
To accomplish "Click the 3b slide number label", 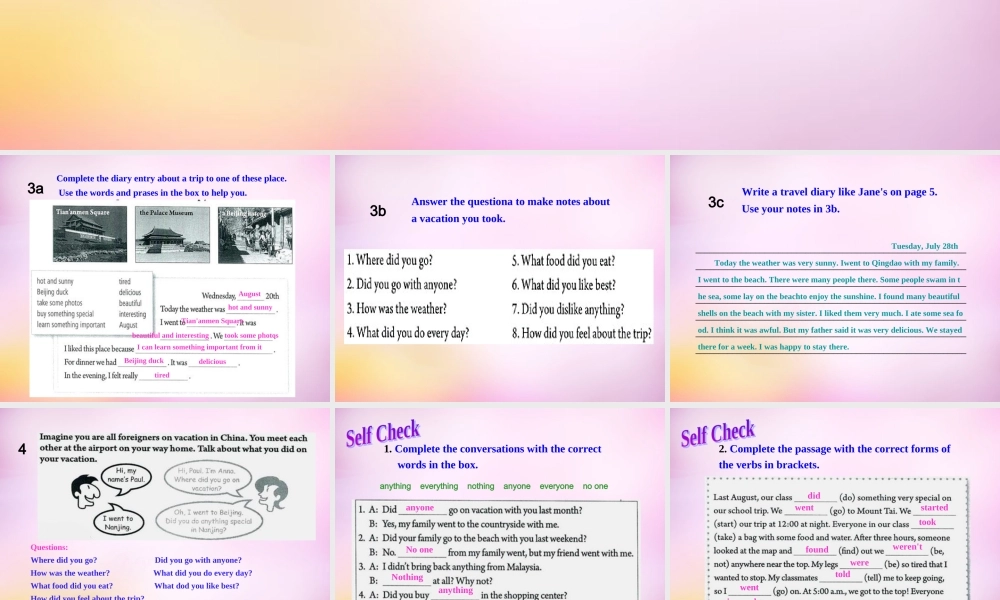I will [x=377, y=212].
